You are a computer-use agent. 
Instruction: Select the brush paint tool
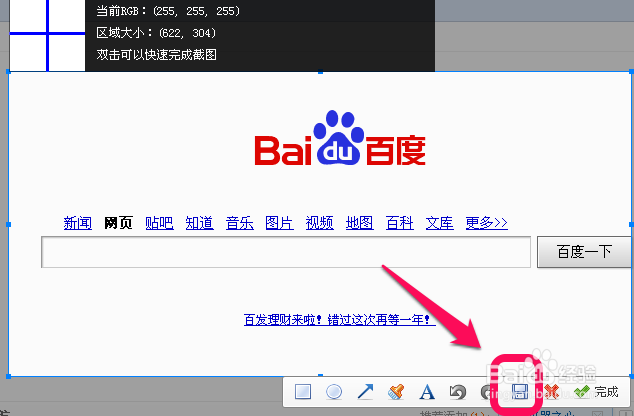point(396,391)
